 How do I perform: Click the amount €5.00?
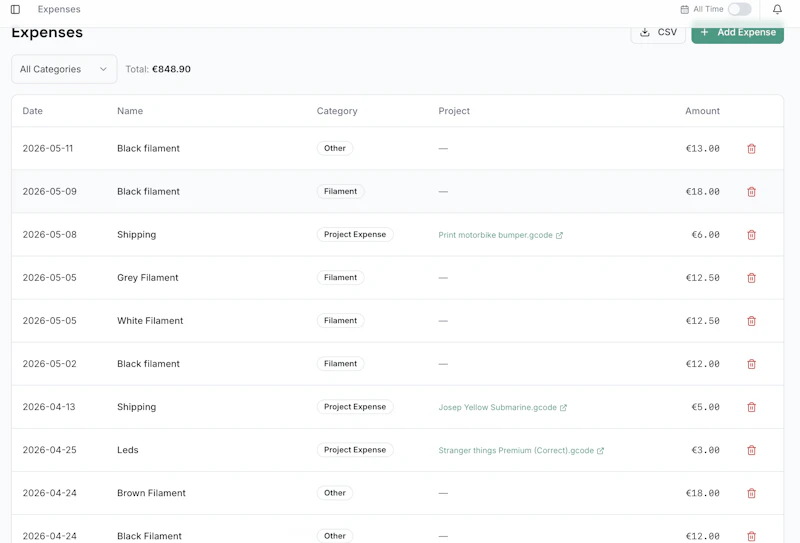(705, 407)
